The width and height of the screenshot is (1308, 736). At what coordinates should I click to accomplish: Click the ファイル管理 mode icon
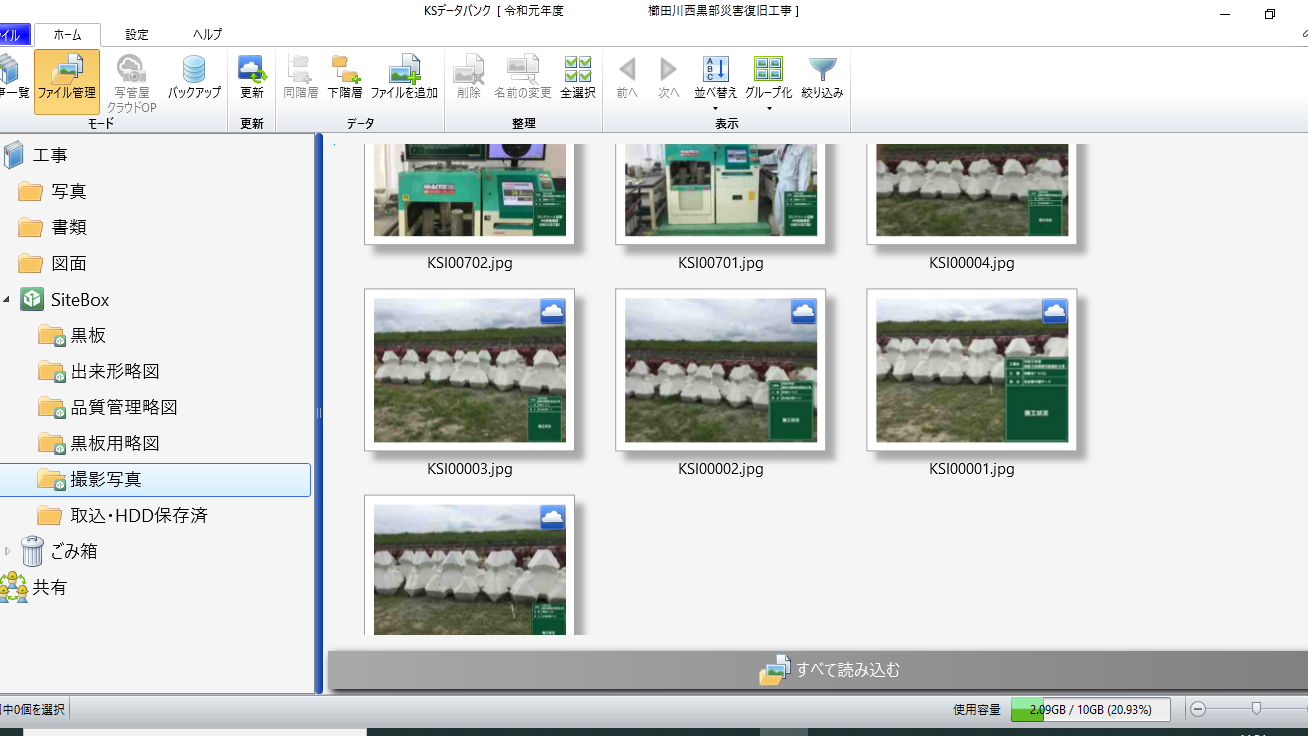(66, 75)
